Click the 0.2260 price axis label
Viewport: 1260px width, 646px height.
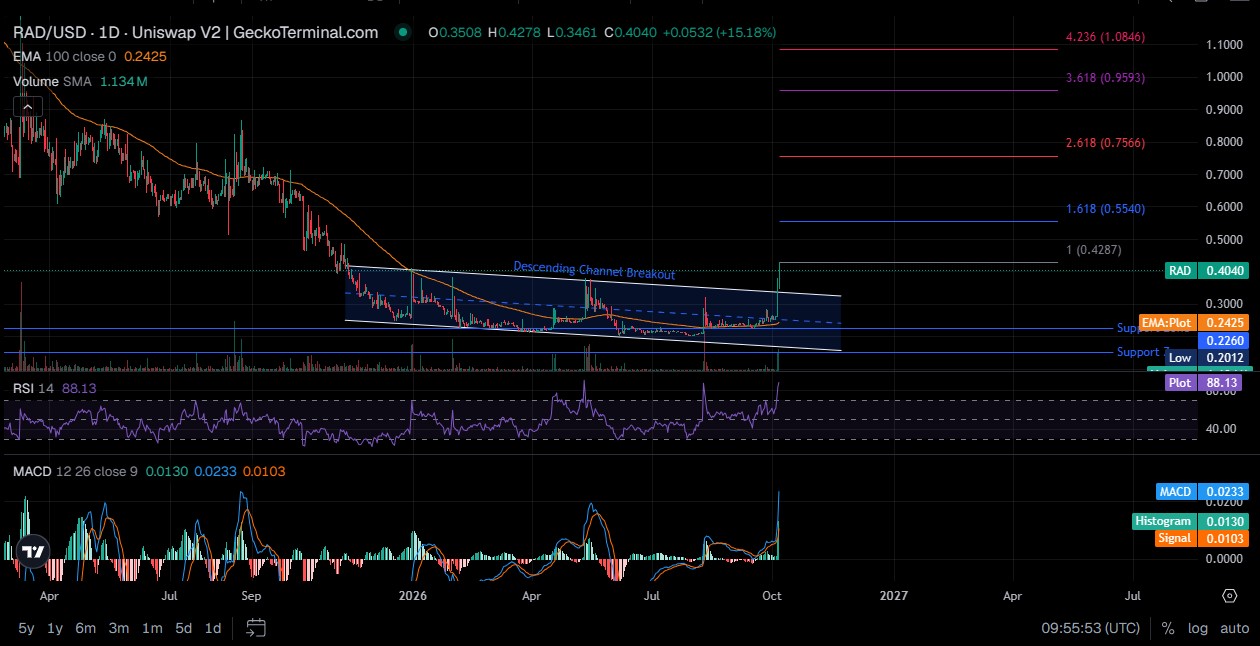[x=1222, y=341]
